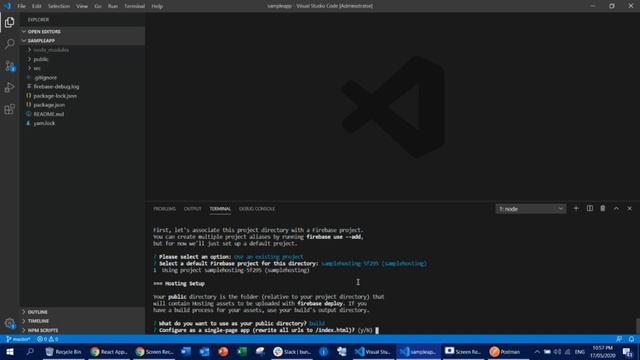The image size is (640, 360).
Task: Kill the terminal with the trash icon
Action: (603, 209)
